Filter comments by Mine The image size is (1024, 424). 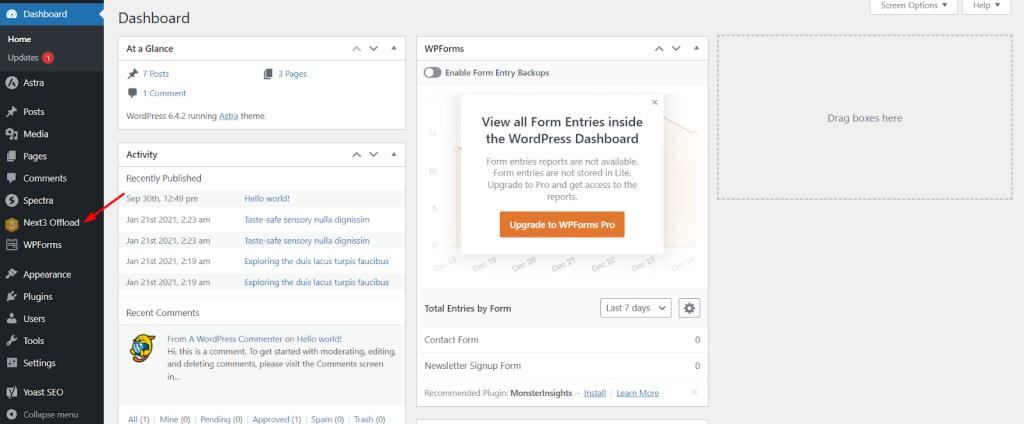pos(175,419)
